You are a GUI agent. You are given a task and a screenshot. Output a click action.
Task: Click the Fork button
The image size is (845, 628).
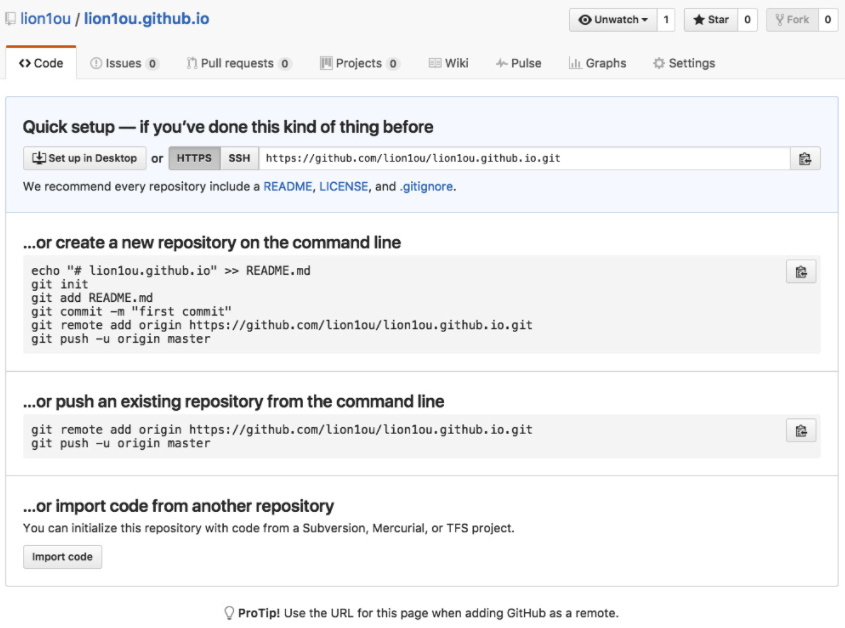(791, 19)
